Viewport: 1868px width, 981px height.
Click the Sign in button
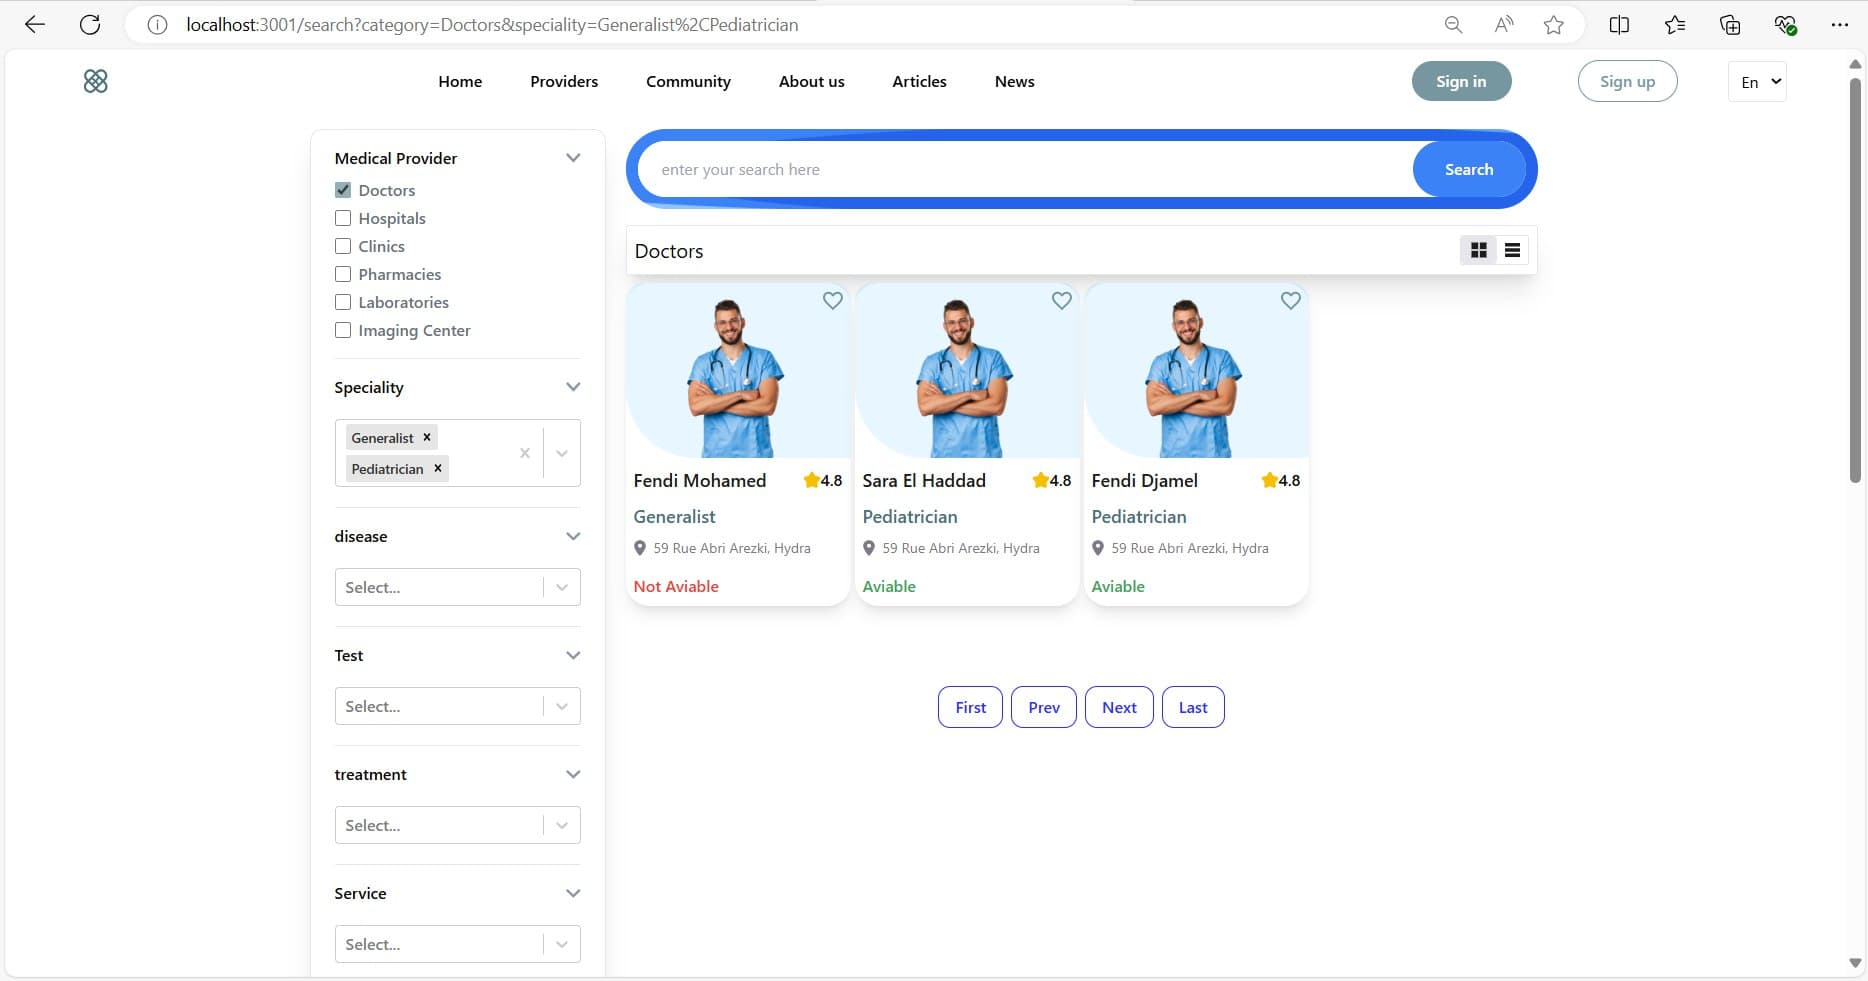(x=1461, y=82)
